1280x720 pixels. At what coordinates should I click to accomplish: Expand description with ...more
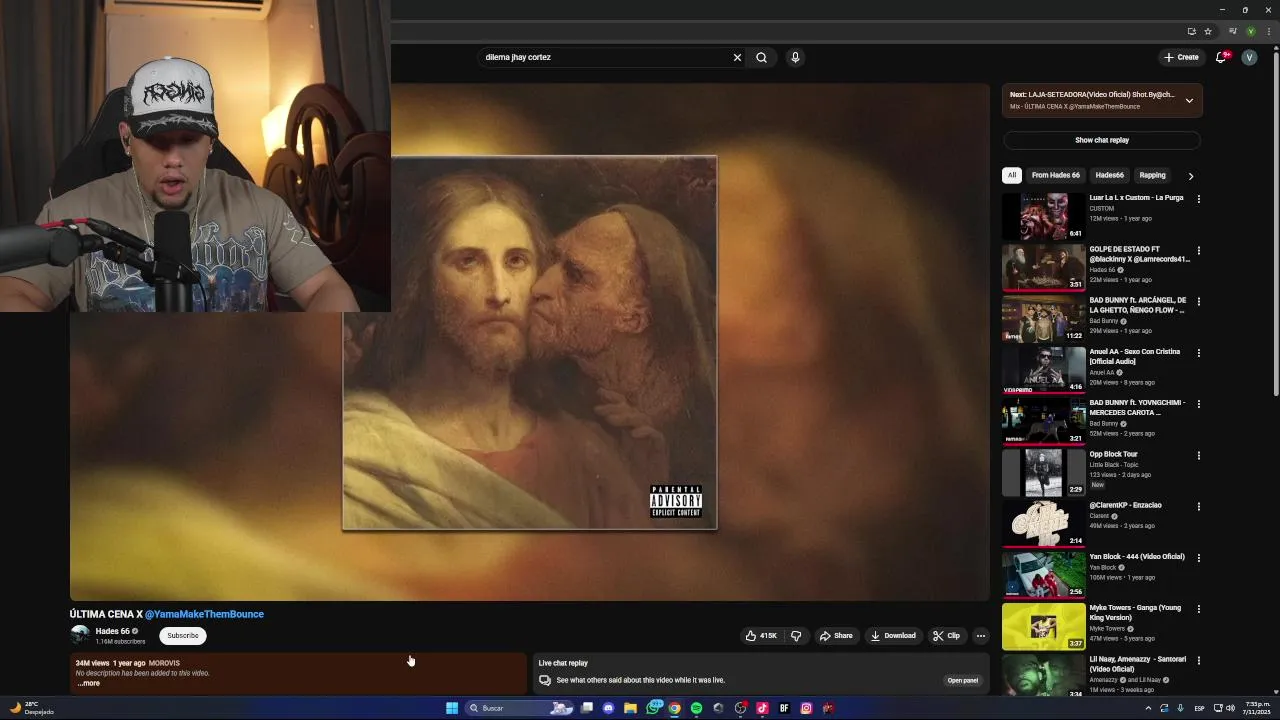click(89, 683)
